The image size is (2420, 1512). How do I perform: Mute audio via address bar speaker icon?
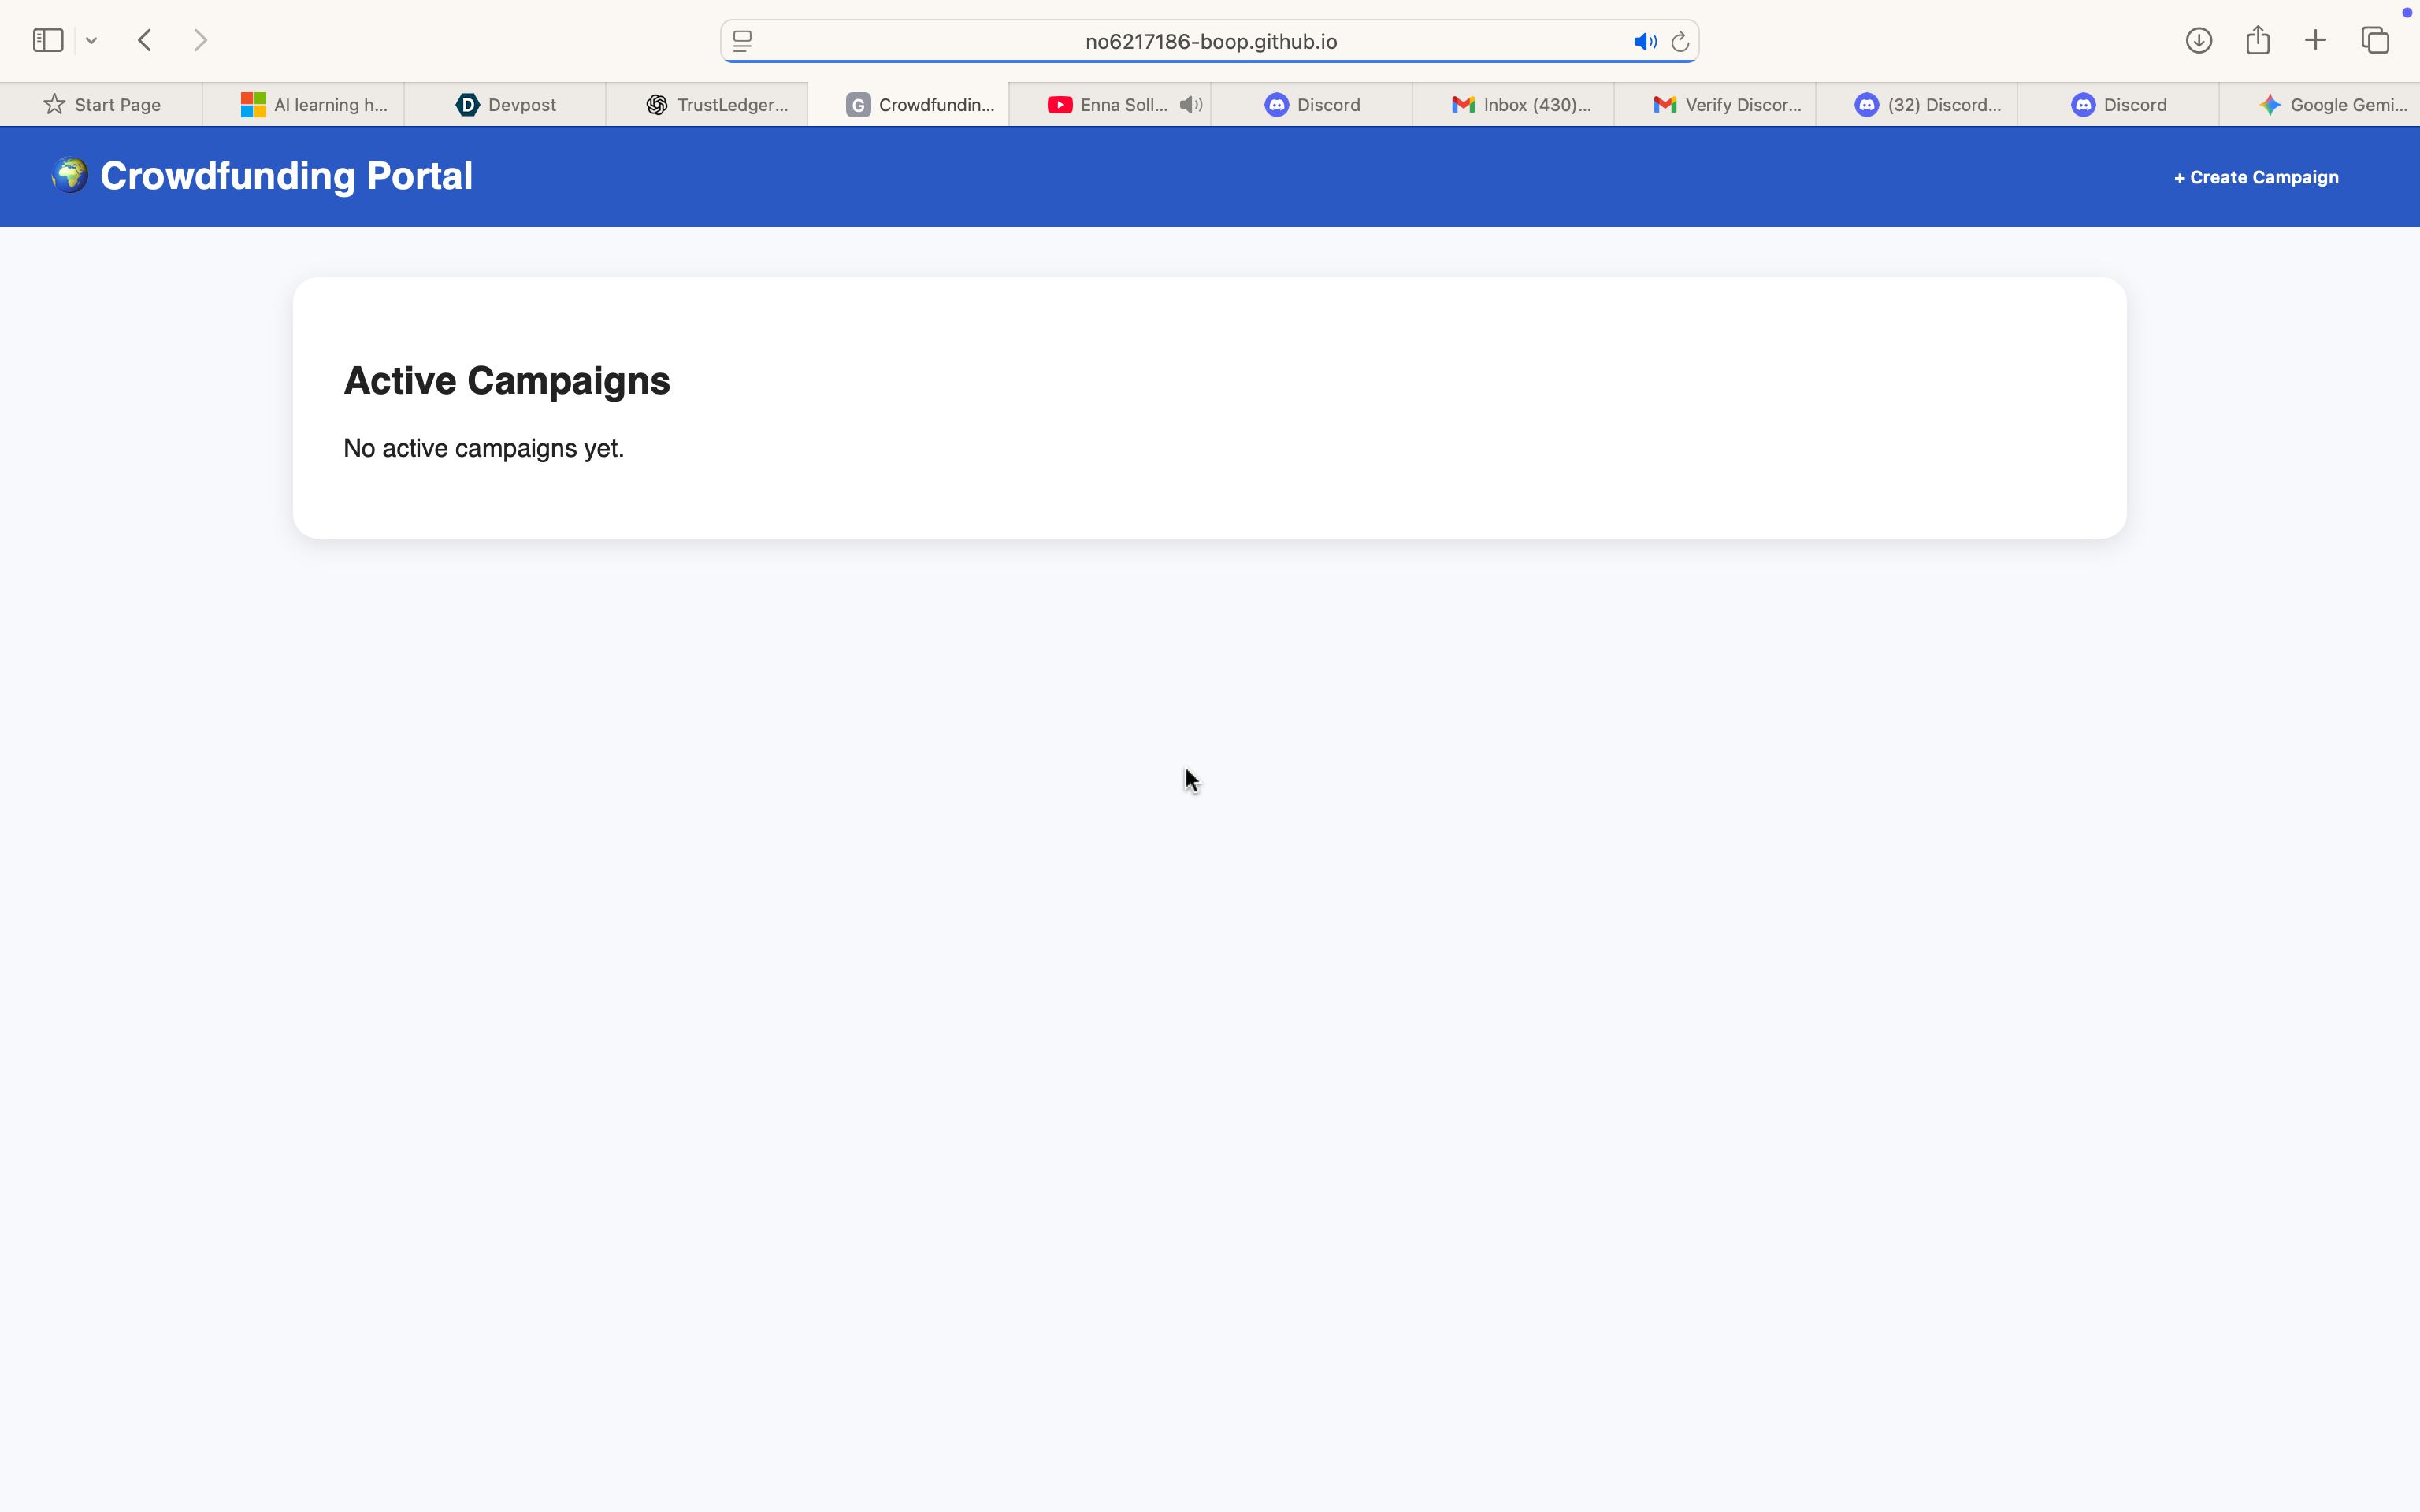pyautogui.click(x=1644, y=41)
